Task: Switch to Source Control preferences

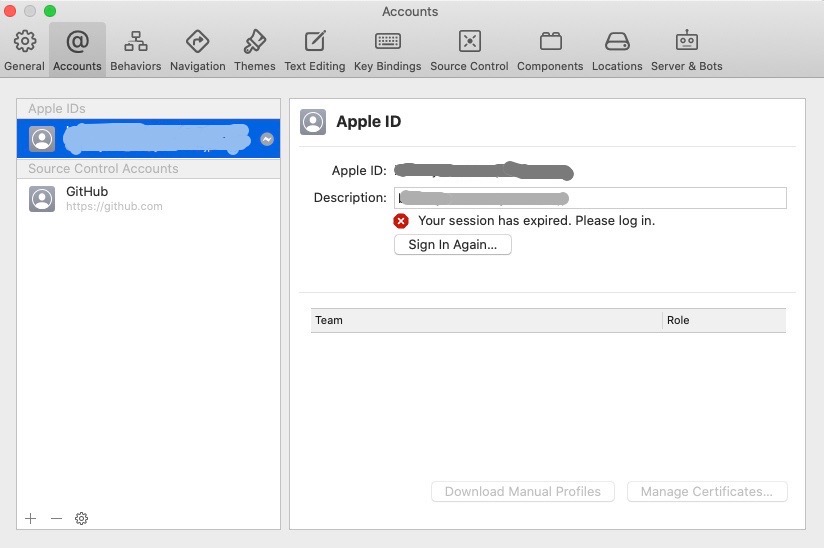Action: pos(469,50)
